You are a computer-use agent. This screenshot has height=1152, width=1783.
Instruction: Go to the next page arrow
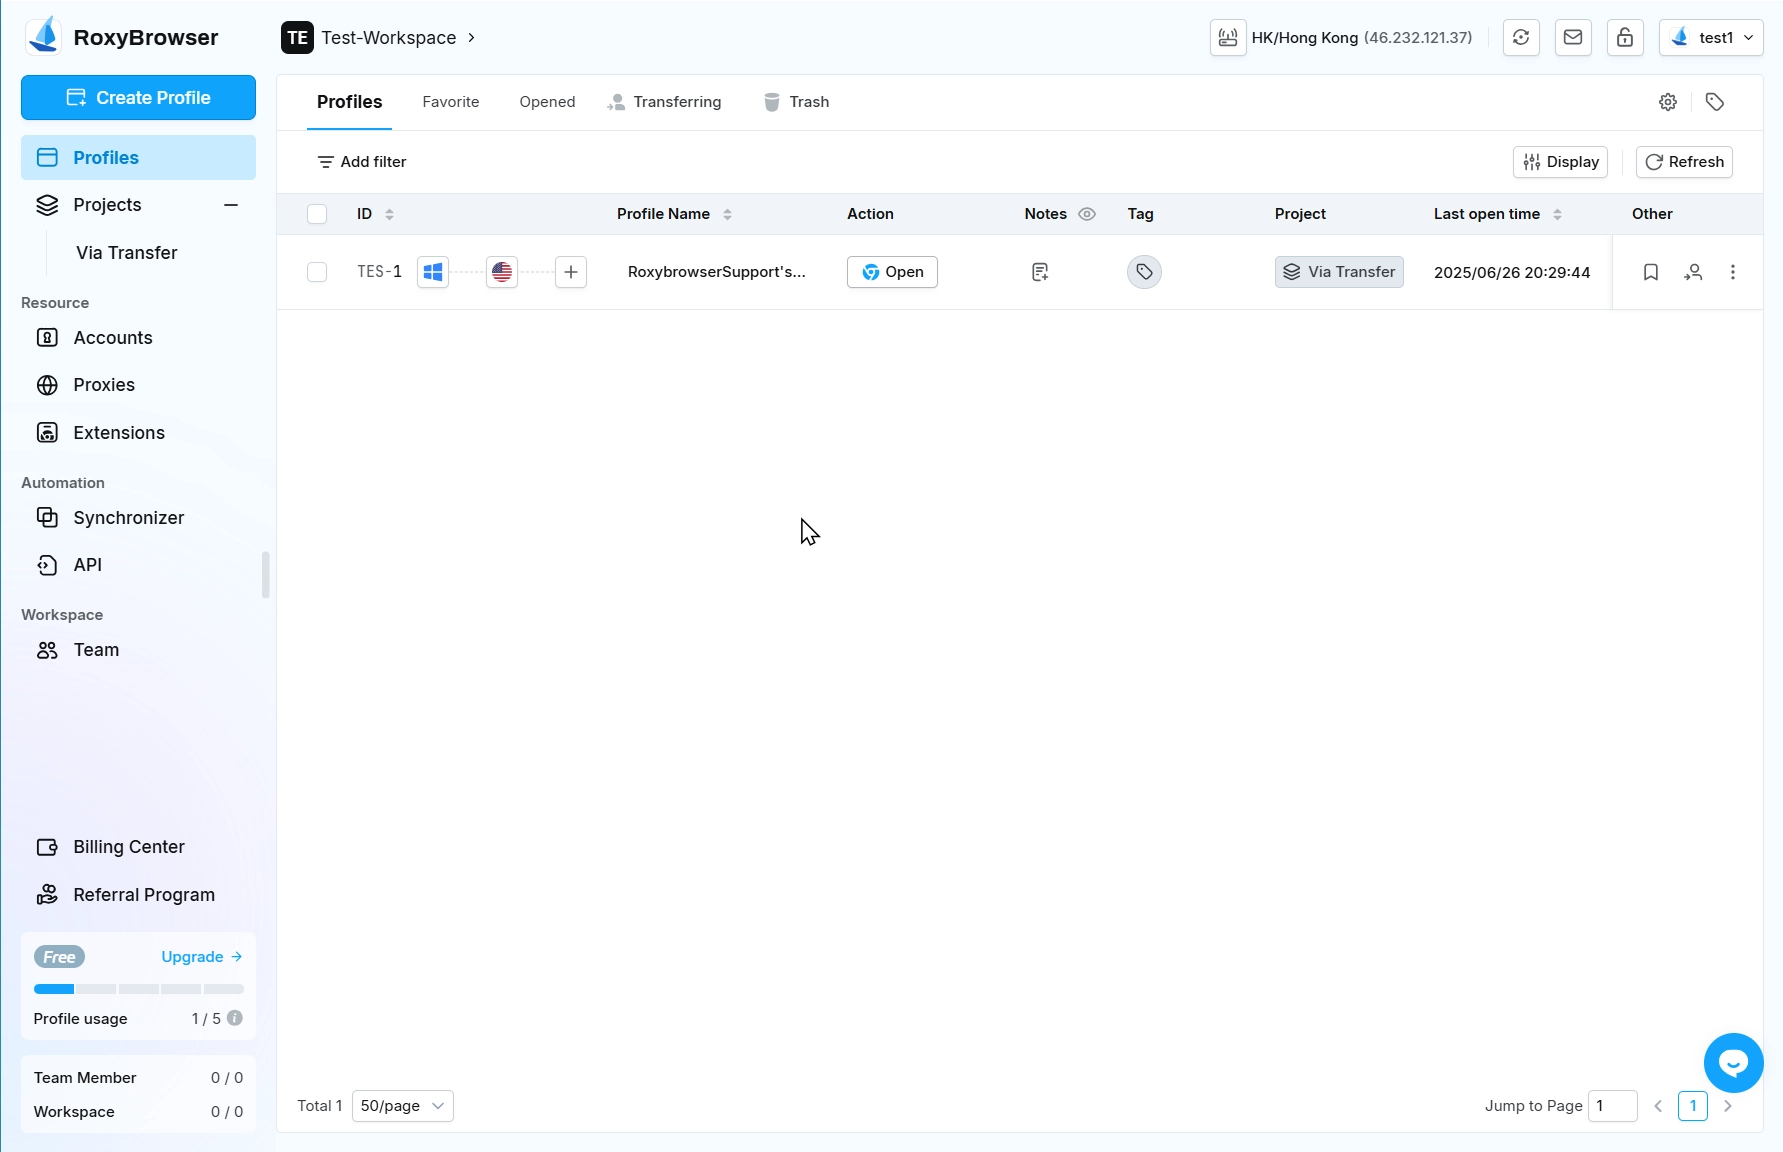1728,1106
